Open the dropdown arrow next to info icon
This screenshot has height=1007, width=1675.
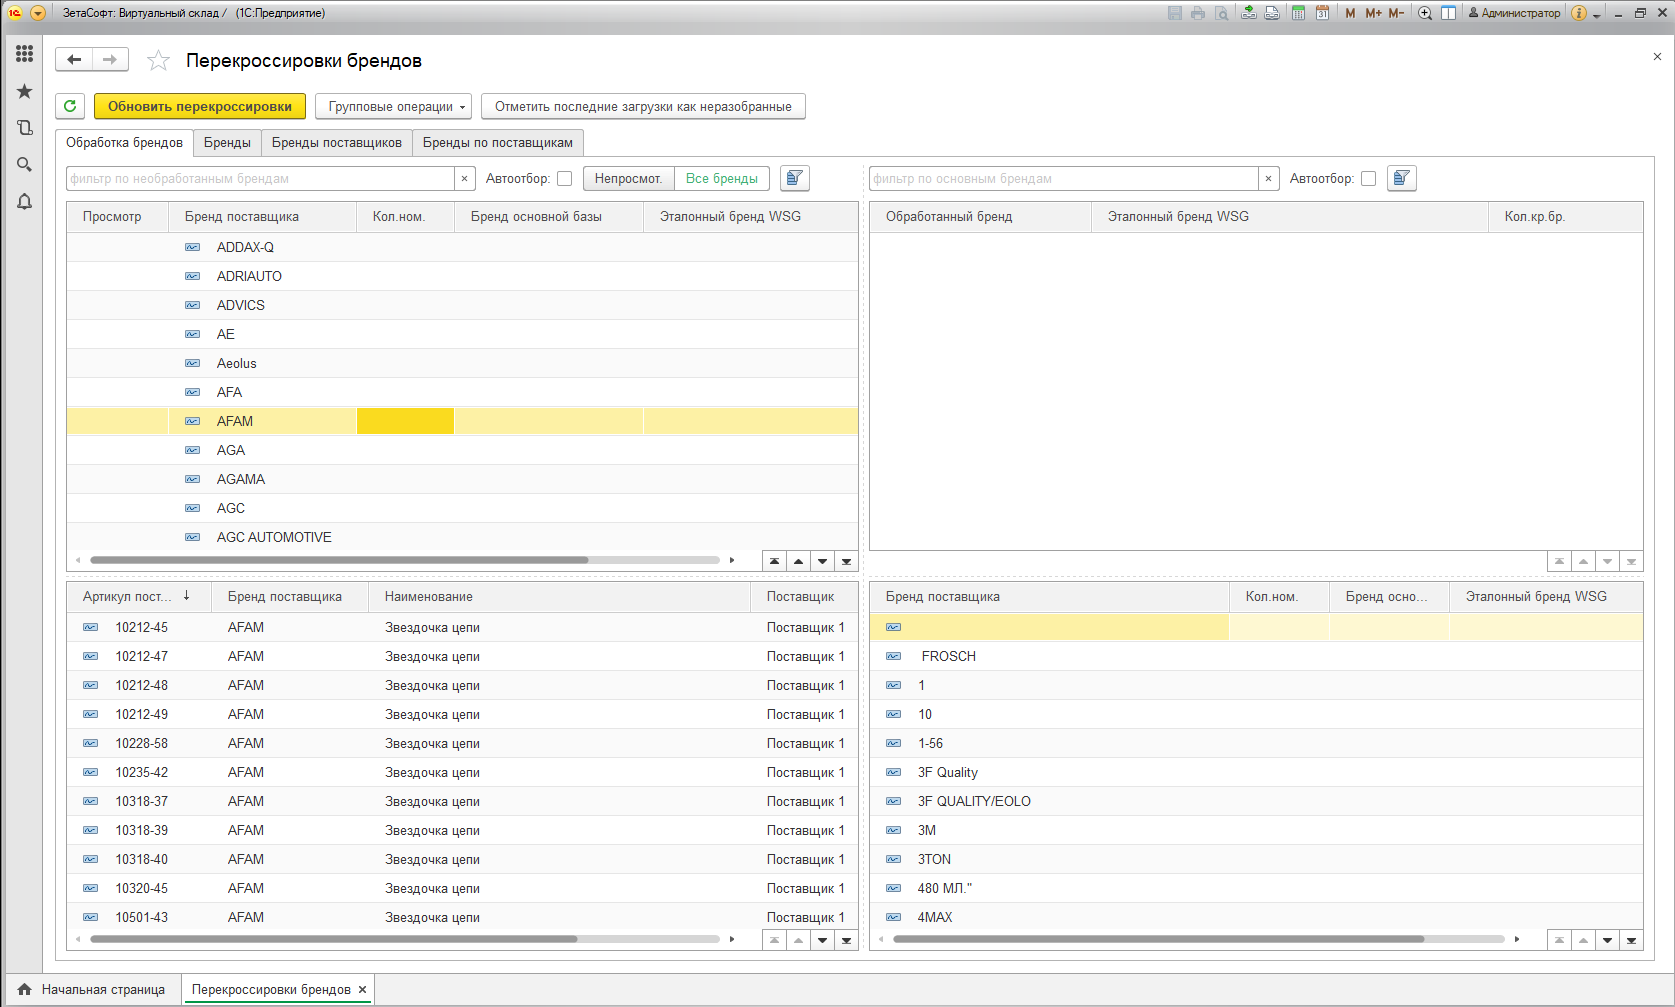1597,14
